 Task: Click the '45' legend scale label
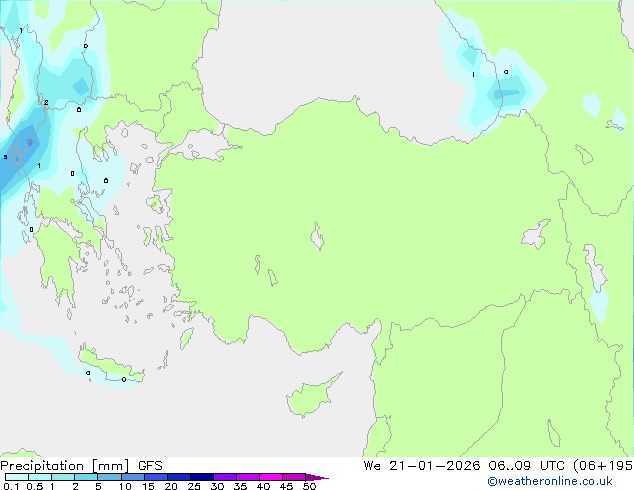pyautogui.click(x=286, y=486)
